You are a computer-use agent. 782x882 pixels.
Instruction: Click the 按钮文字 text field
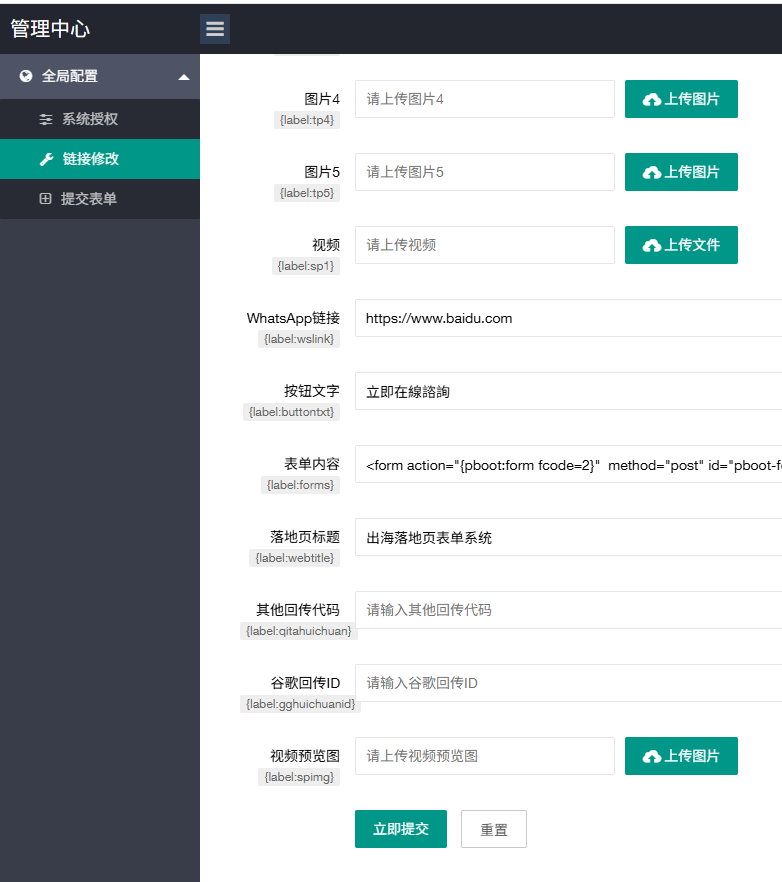tap(568, 391)
